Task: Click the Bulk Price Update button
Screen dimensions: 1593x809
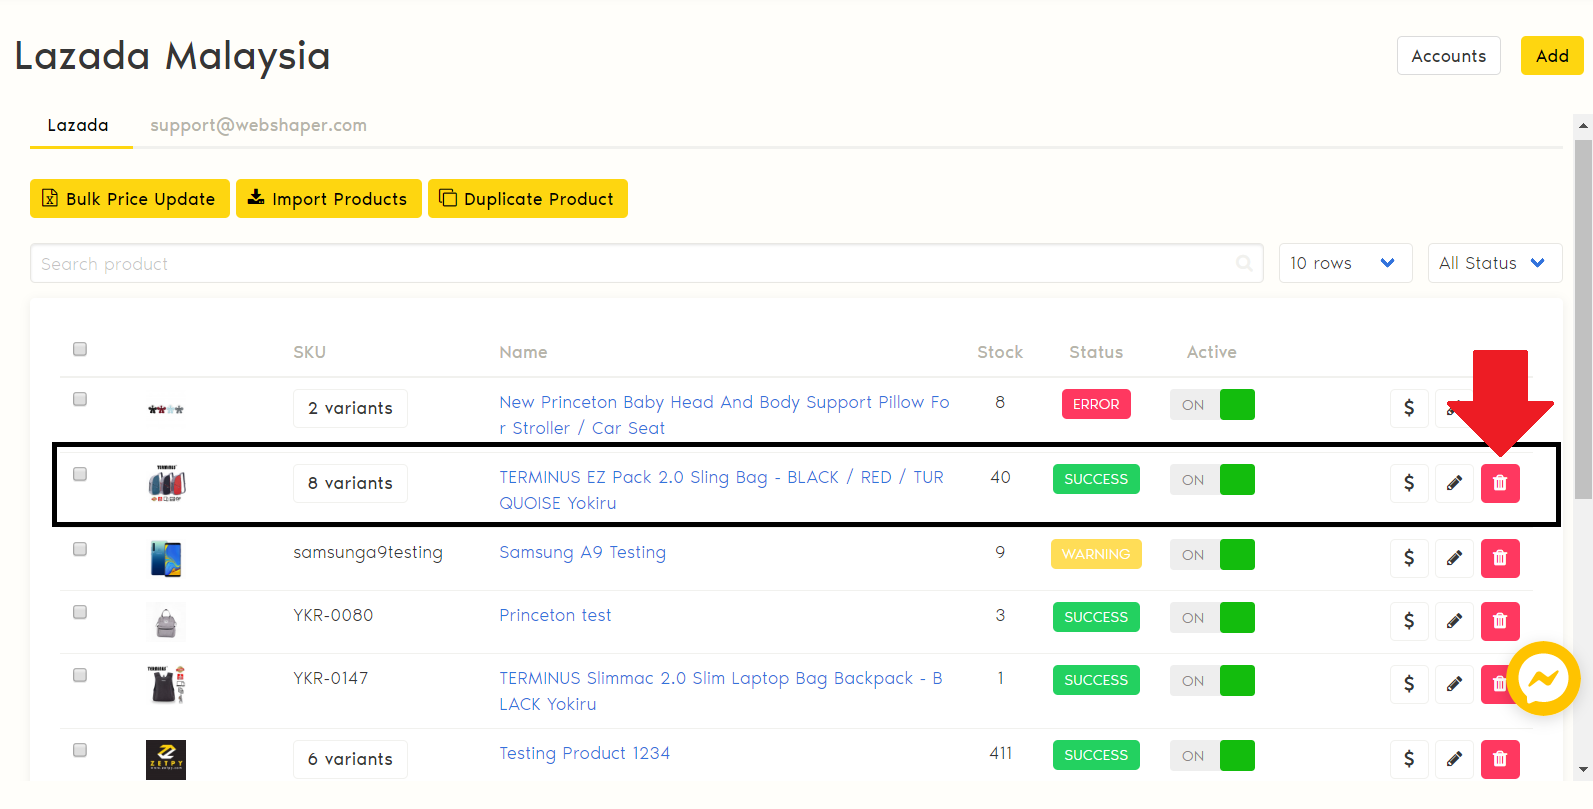Action: pyautogui.click(x=130, y=199)
